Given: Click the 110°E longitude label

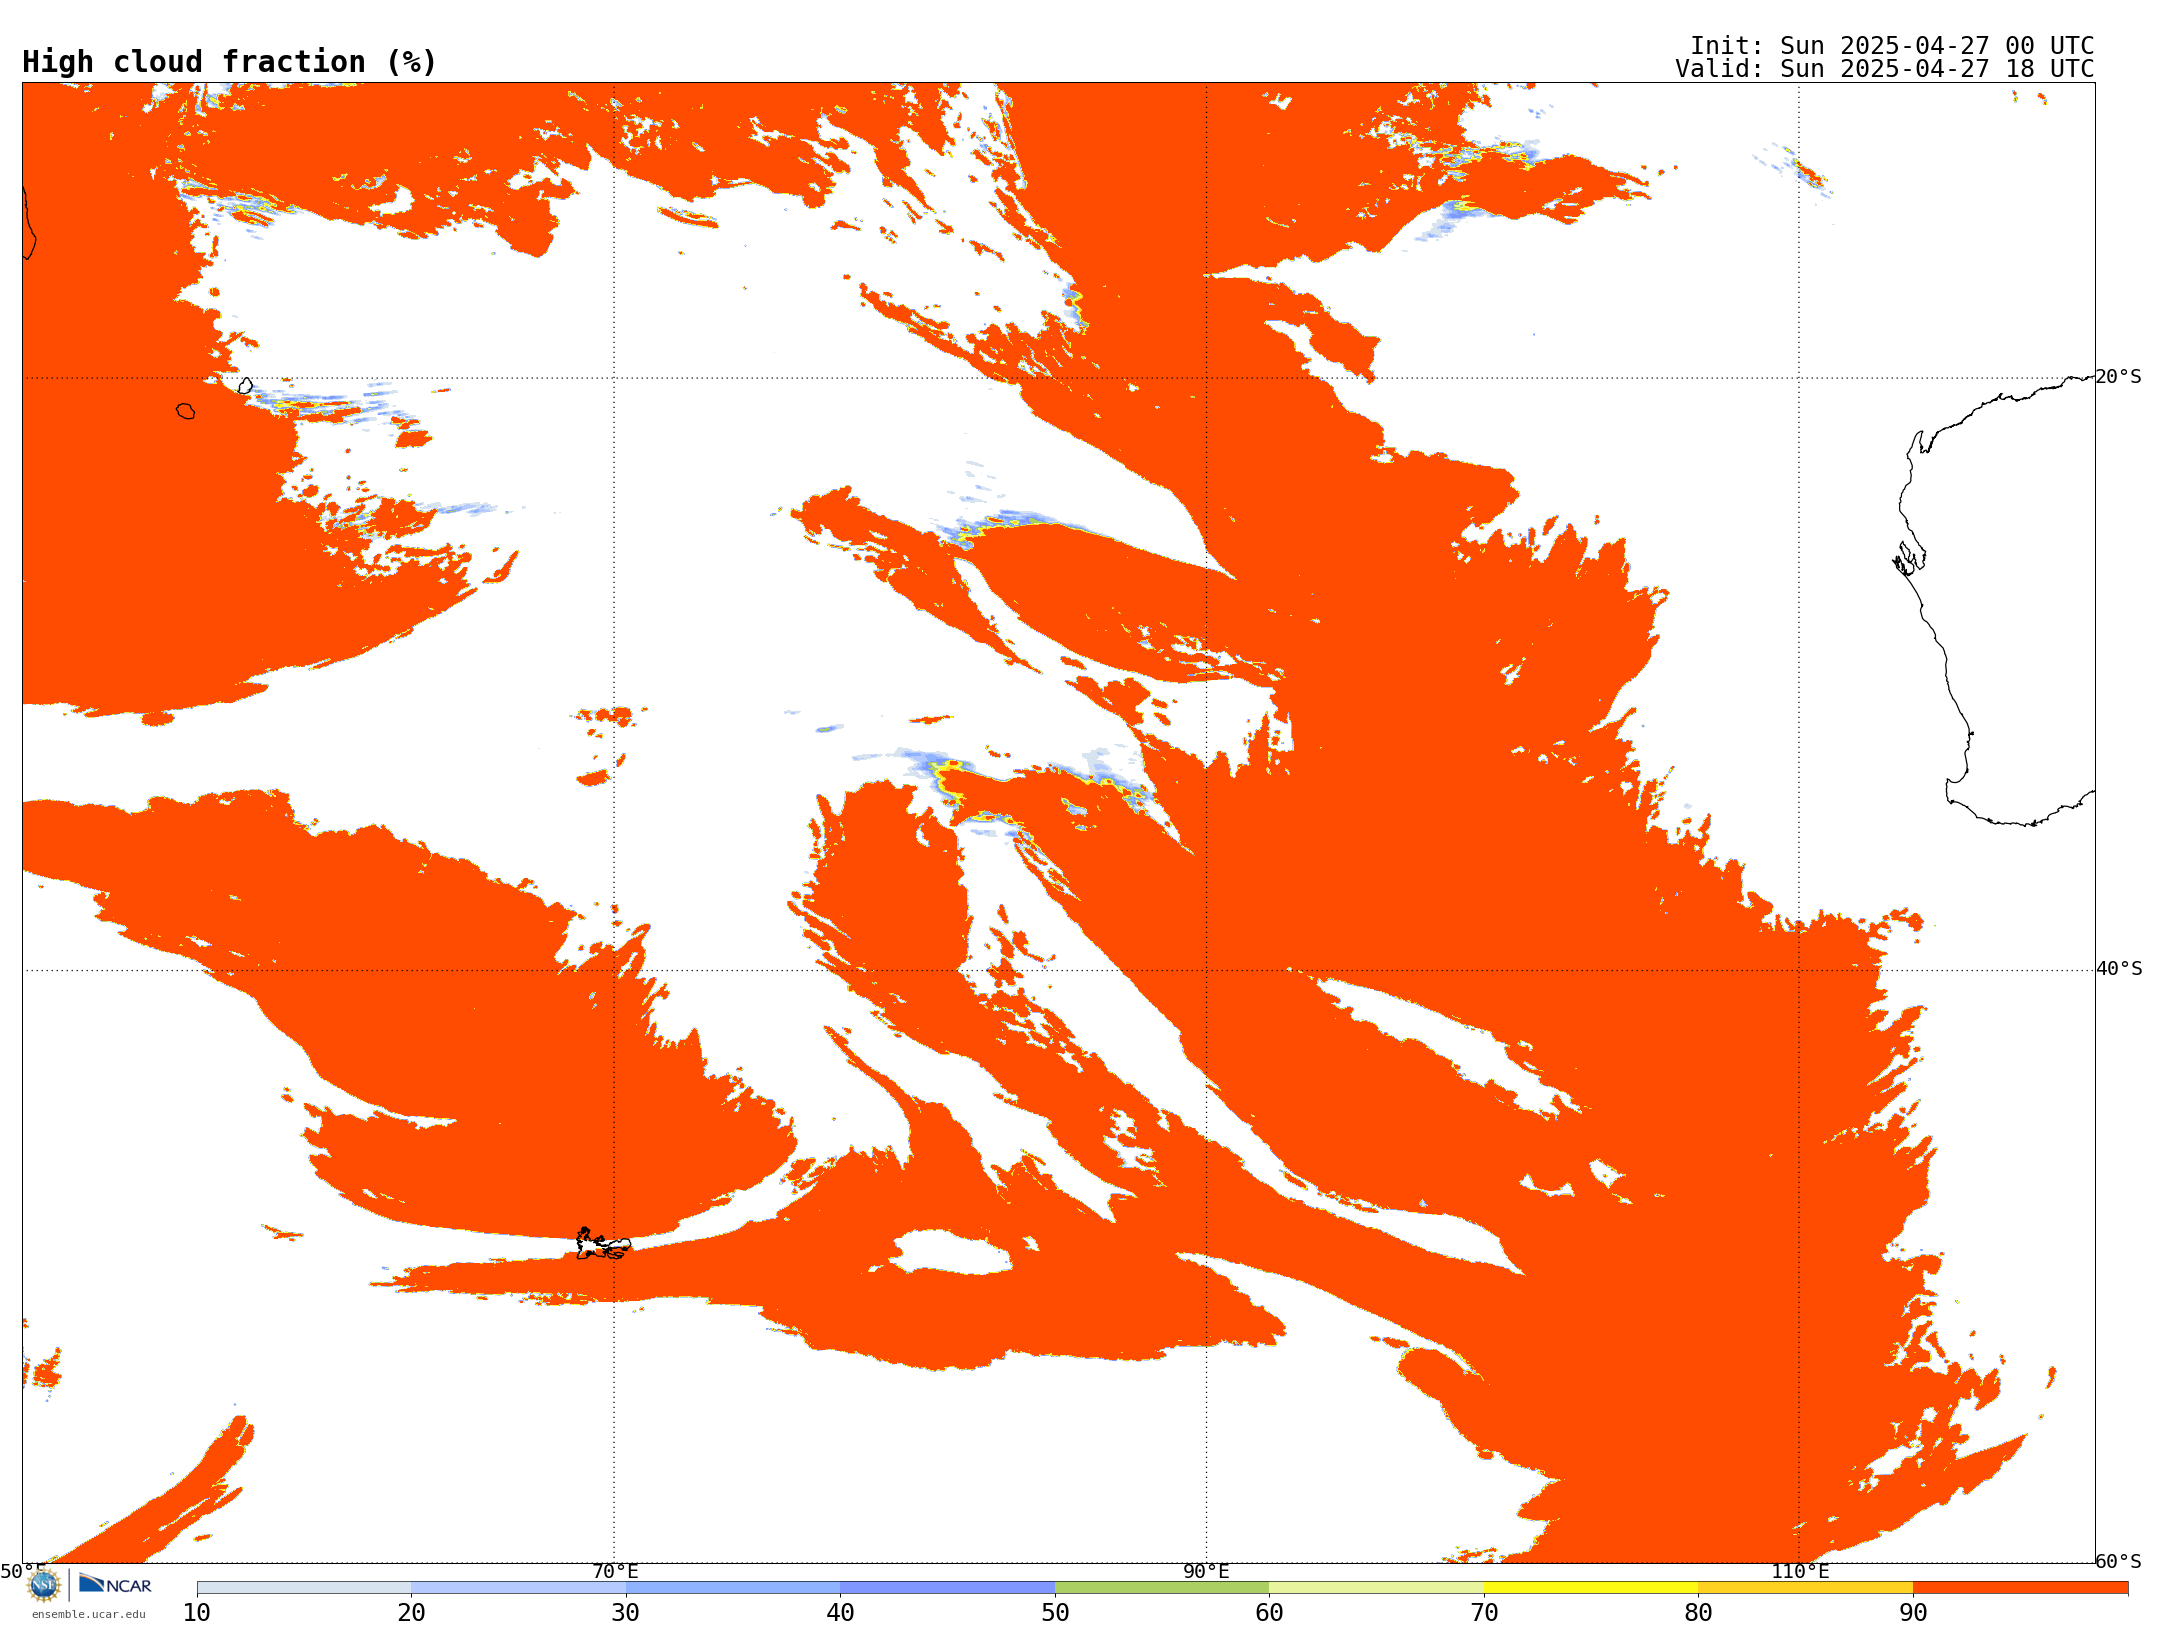Looking at the screenshot, I should click(x=1800, y=1571).
